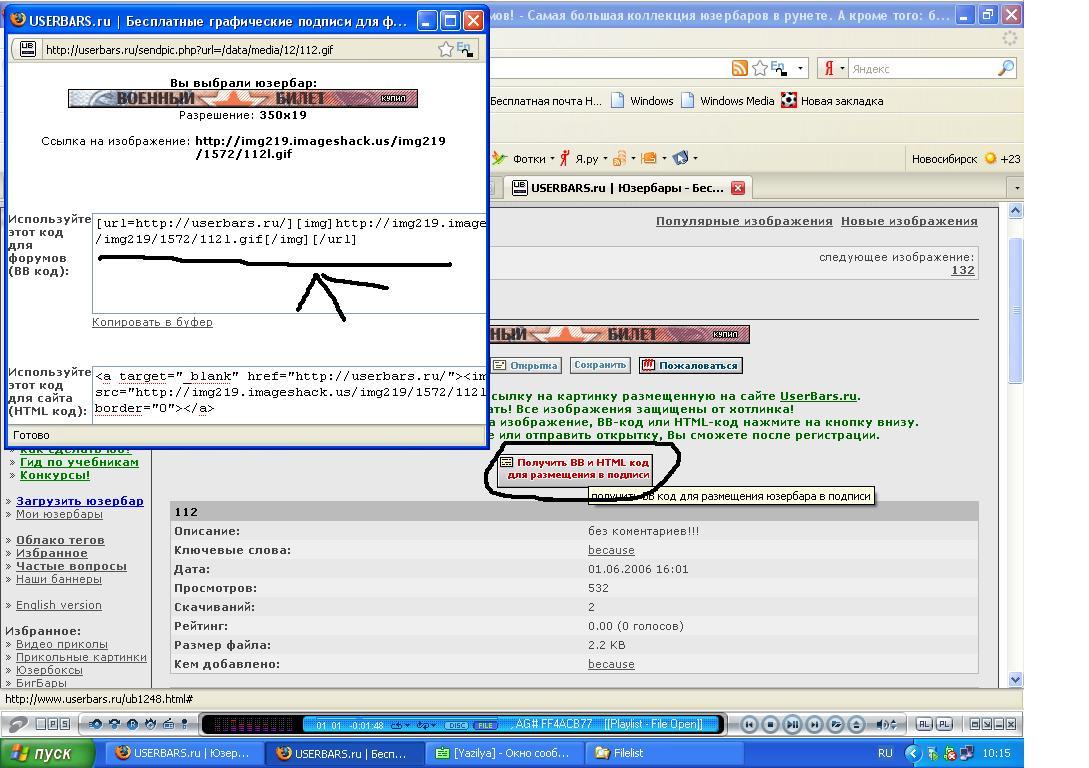Focus the Яндекс search input field
This screenshot has height=768, width=1089.
(922, 69)
